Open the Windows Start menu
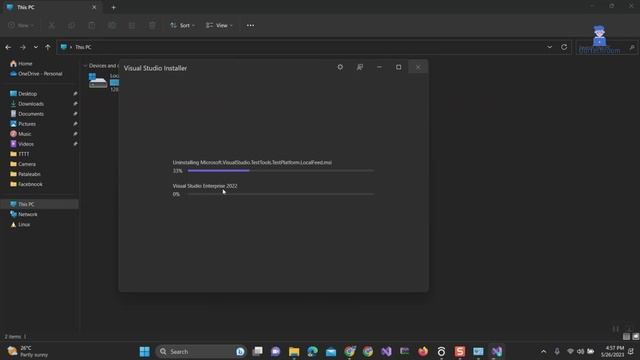This screenshot has width=640, height=360. (x=144, y=351)
